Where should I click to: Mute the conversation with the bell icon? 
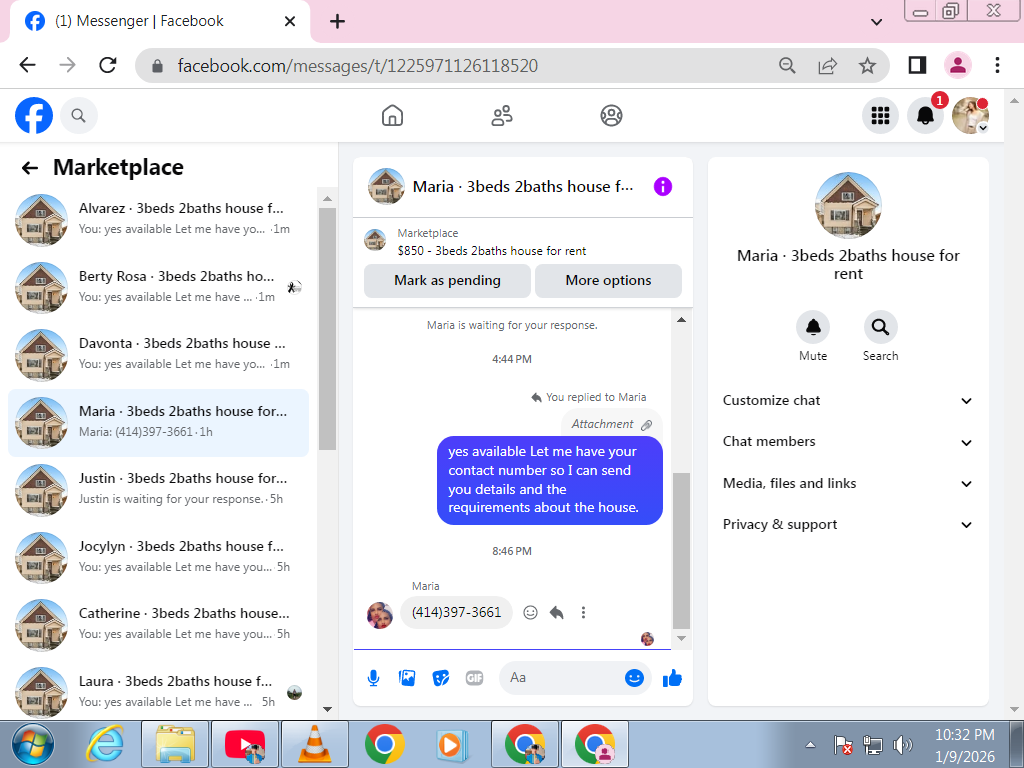pos(813,327)
